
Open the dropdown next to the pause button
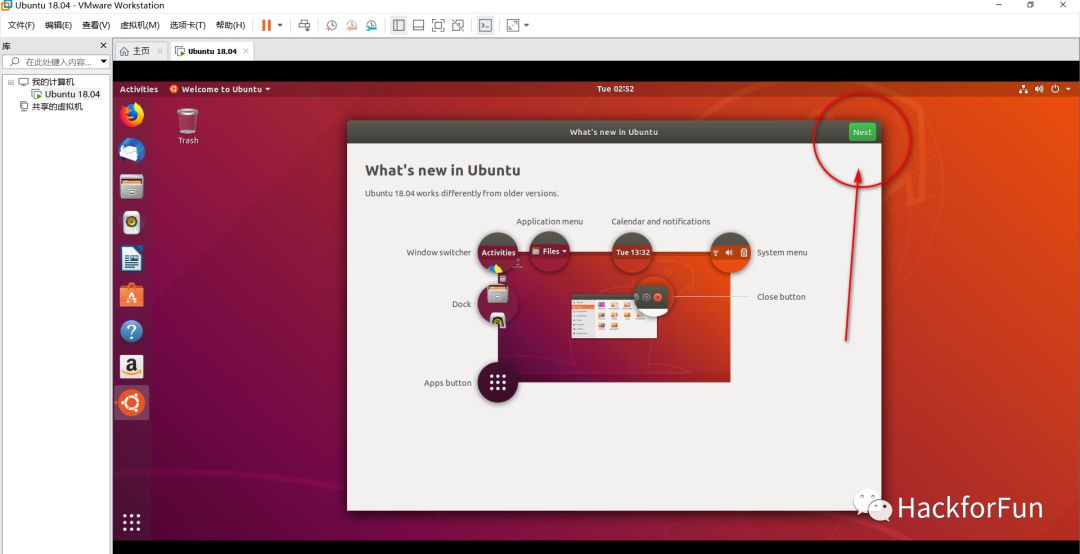280,25
